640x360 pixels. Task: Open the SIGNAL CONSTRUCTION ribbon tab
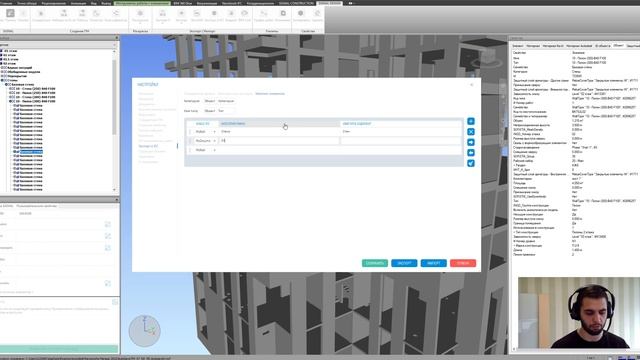point(296,3)
